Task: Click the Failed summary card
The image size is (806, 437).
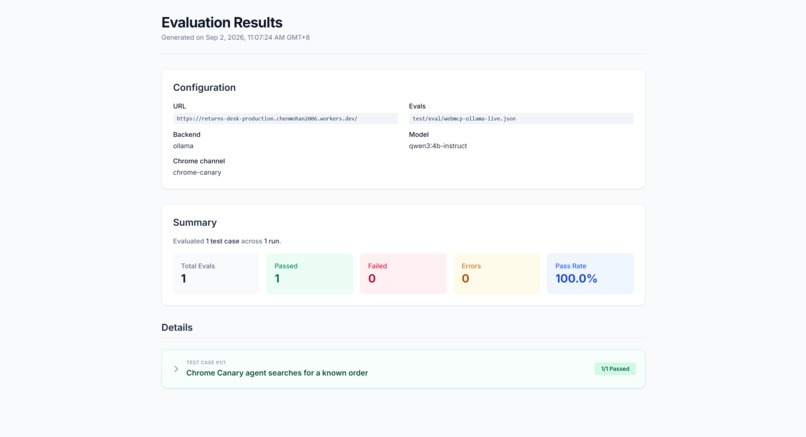Action: pyautogui.click(x=403, y=274)
